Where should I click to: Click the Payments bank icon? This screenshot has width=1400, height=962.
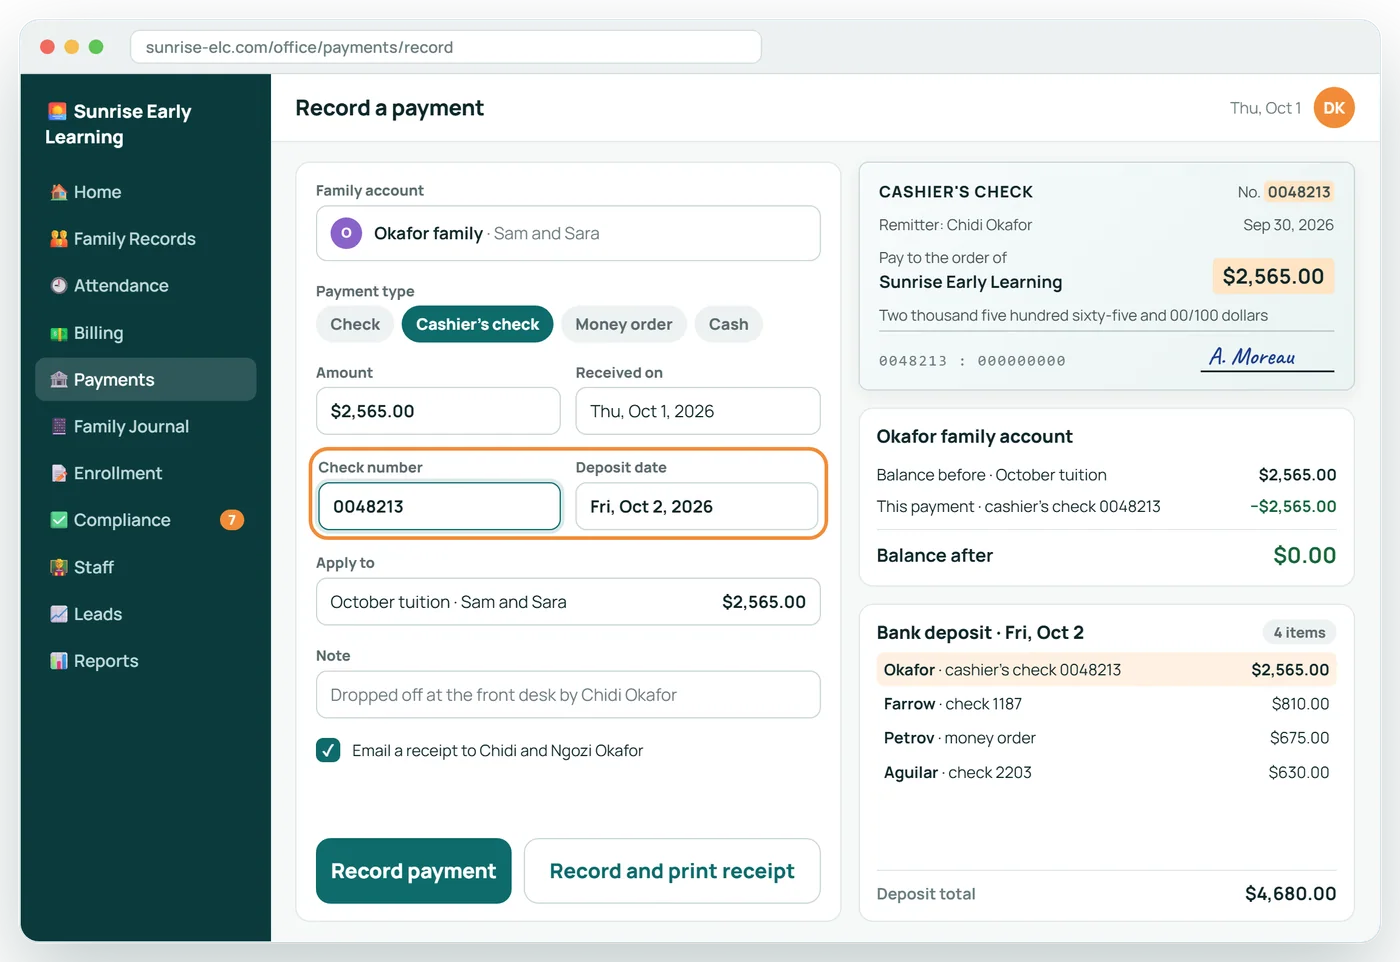(x=59, y=380)
